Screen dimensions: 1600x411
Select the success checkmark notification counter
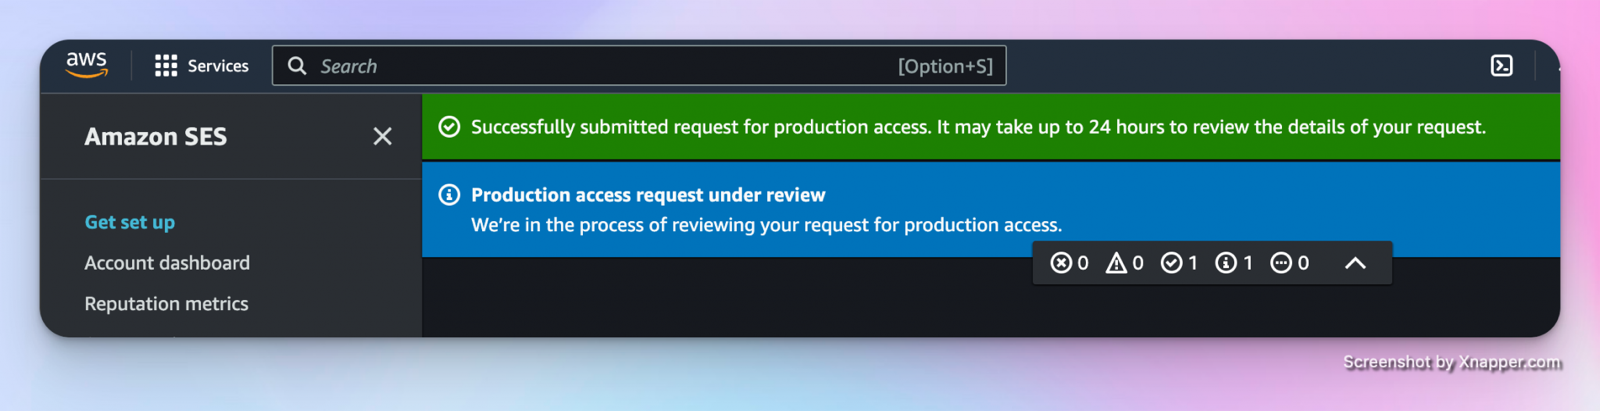tap(1171, 263)
